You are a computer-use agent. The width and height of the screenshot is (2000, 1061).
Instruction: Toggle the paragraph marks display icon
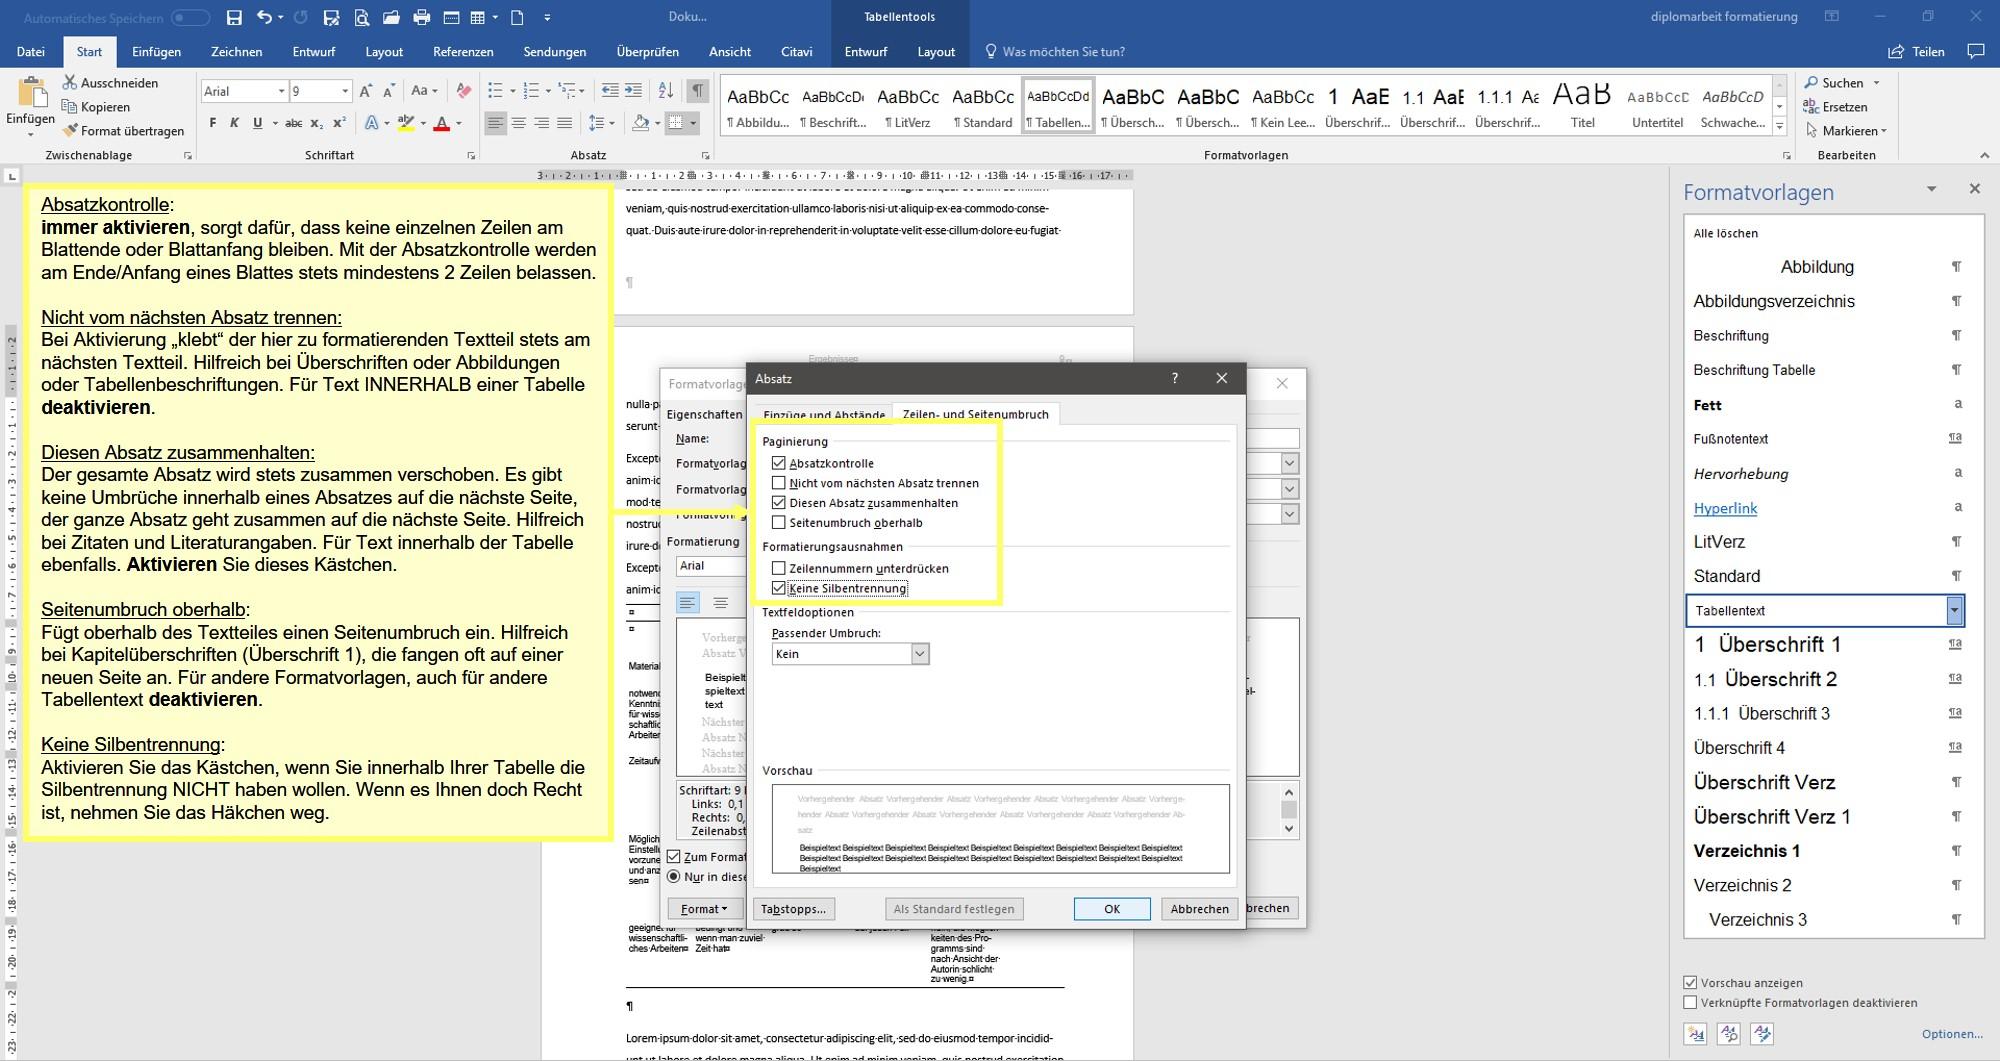point(697,90)
